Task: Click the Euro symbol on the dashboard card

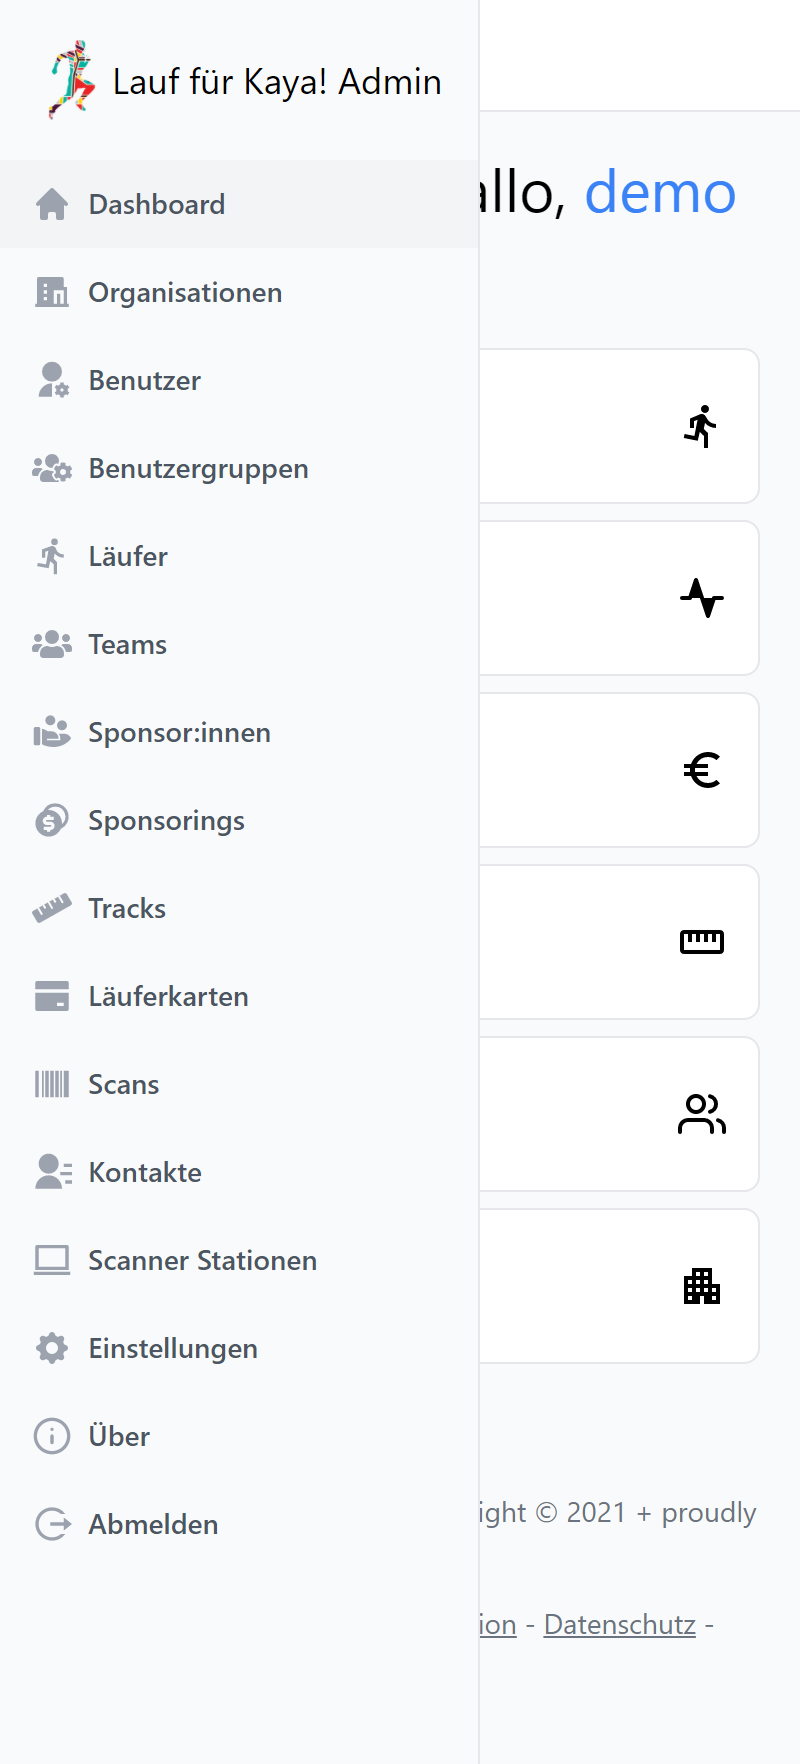Action: 702,770
